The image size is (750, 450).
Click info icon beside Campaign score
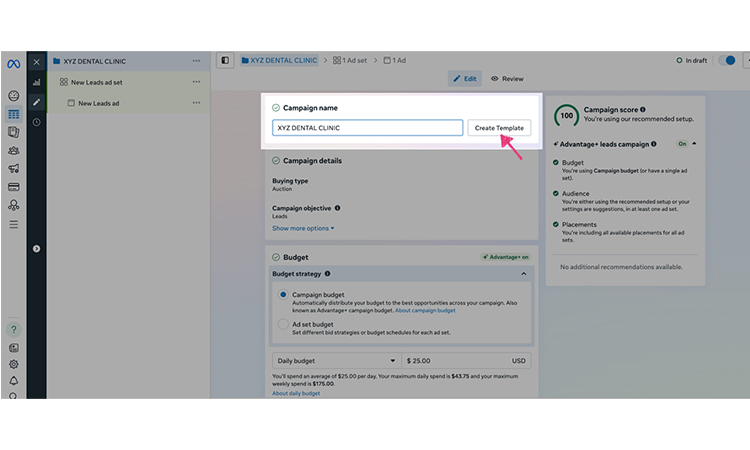tap(643, 110)
